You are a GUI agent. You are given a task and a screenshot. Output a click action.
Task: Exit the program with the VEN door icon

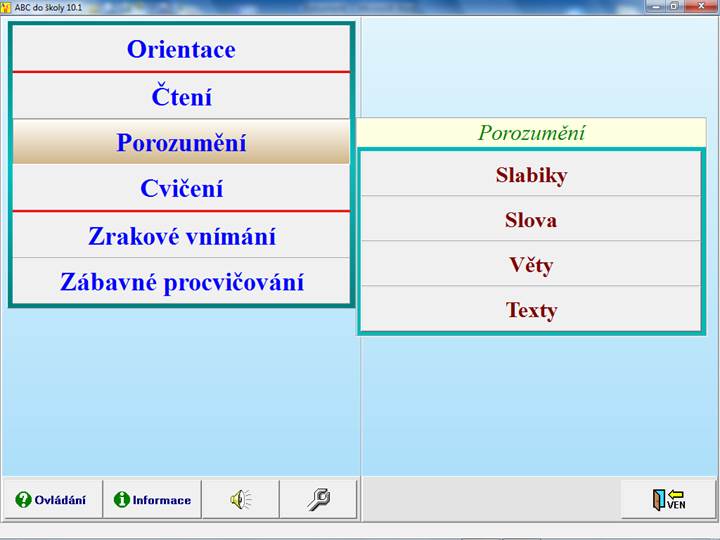[x=669, y=499]
